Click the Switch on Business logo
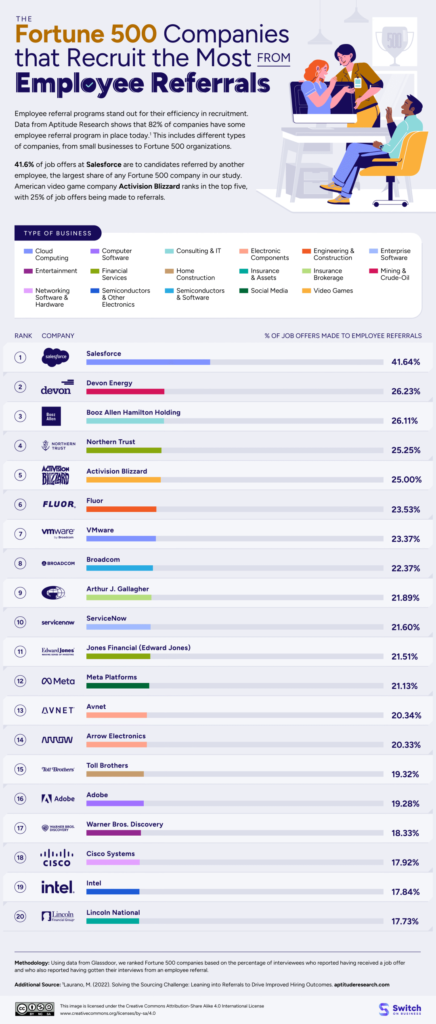436x1024 pixels. pyautogui.click(x=399, y=1007)
